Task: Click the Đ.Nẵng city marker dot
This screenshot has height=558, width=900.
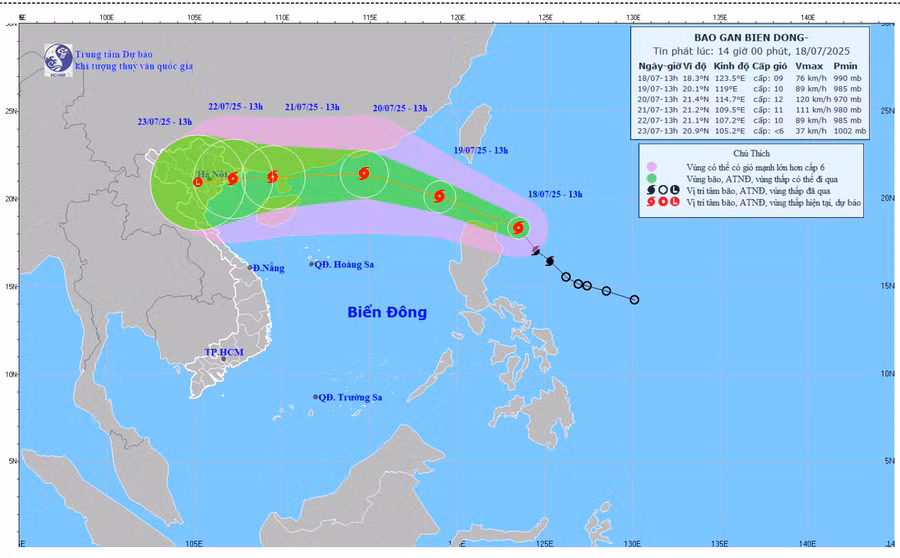Action: [250, 267]
